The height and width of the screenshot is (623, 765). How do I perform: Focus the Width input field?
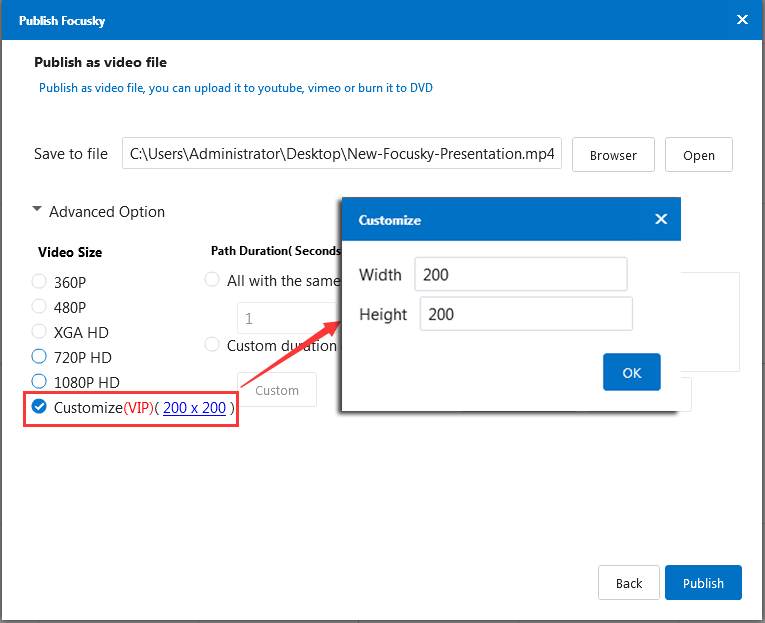click(x=521, y=274)
